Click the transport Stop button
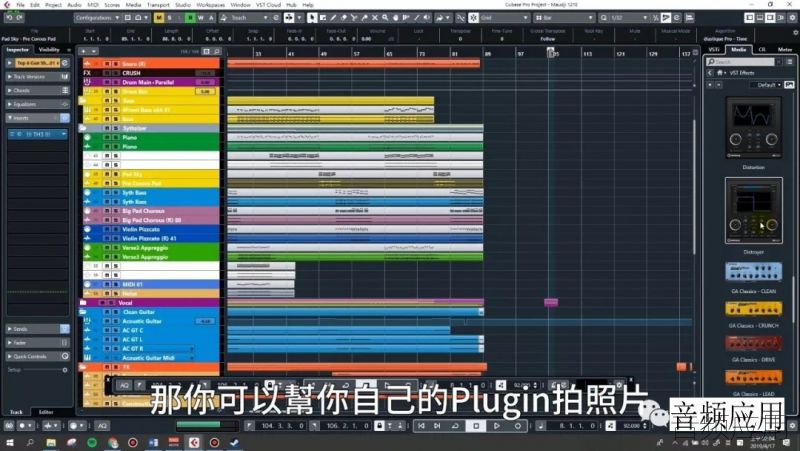This screenshot has height=451, width=800. coord(476,425)
